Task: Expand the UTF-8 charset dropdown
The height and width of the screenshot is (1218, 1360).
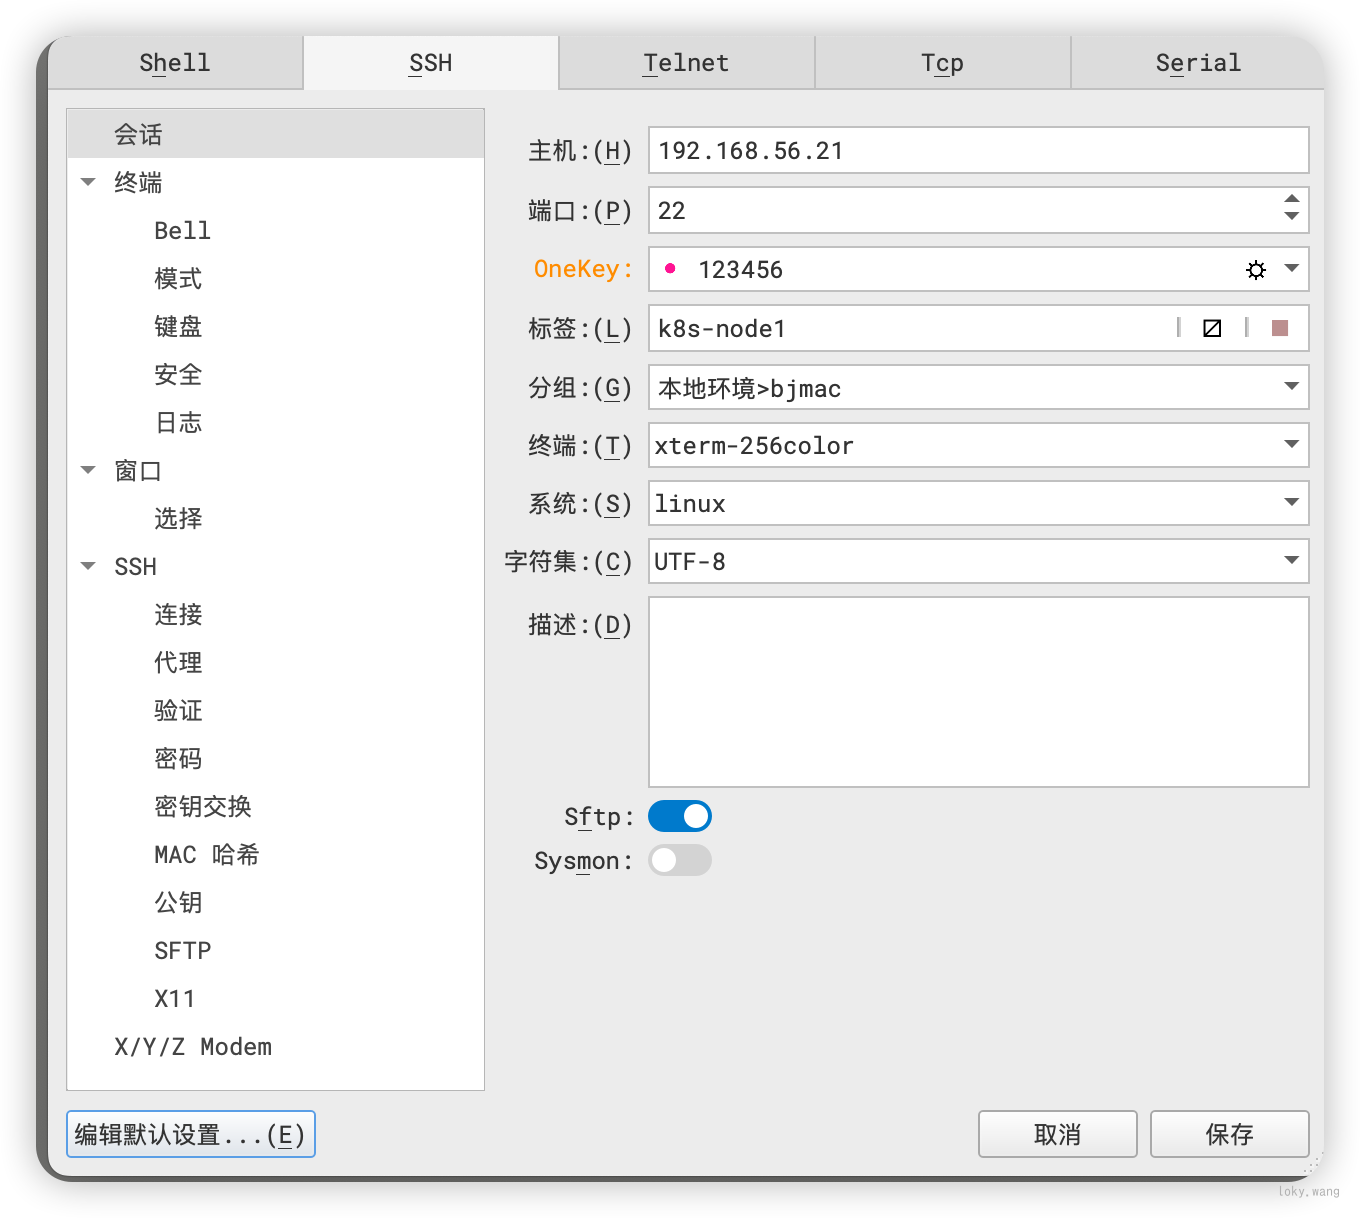Action: point(1291,561)
